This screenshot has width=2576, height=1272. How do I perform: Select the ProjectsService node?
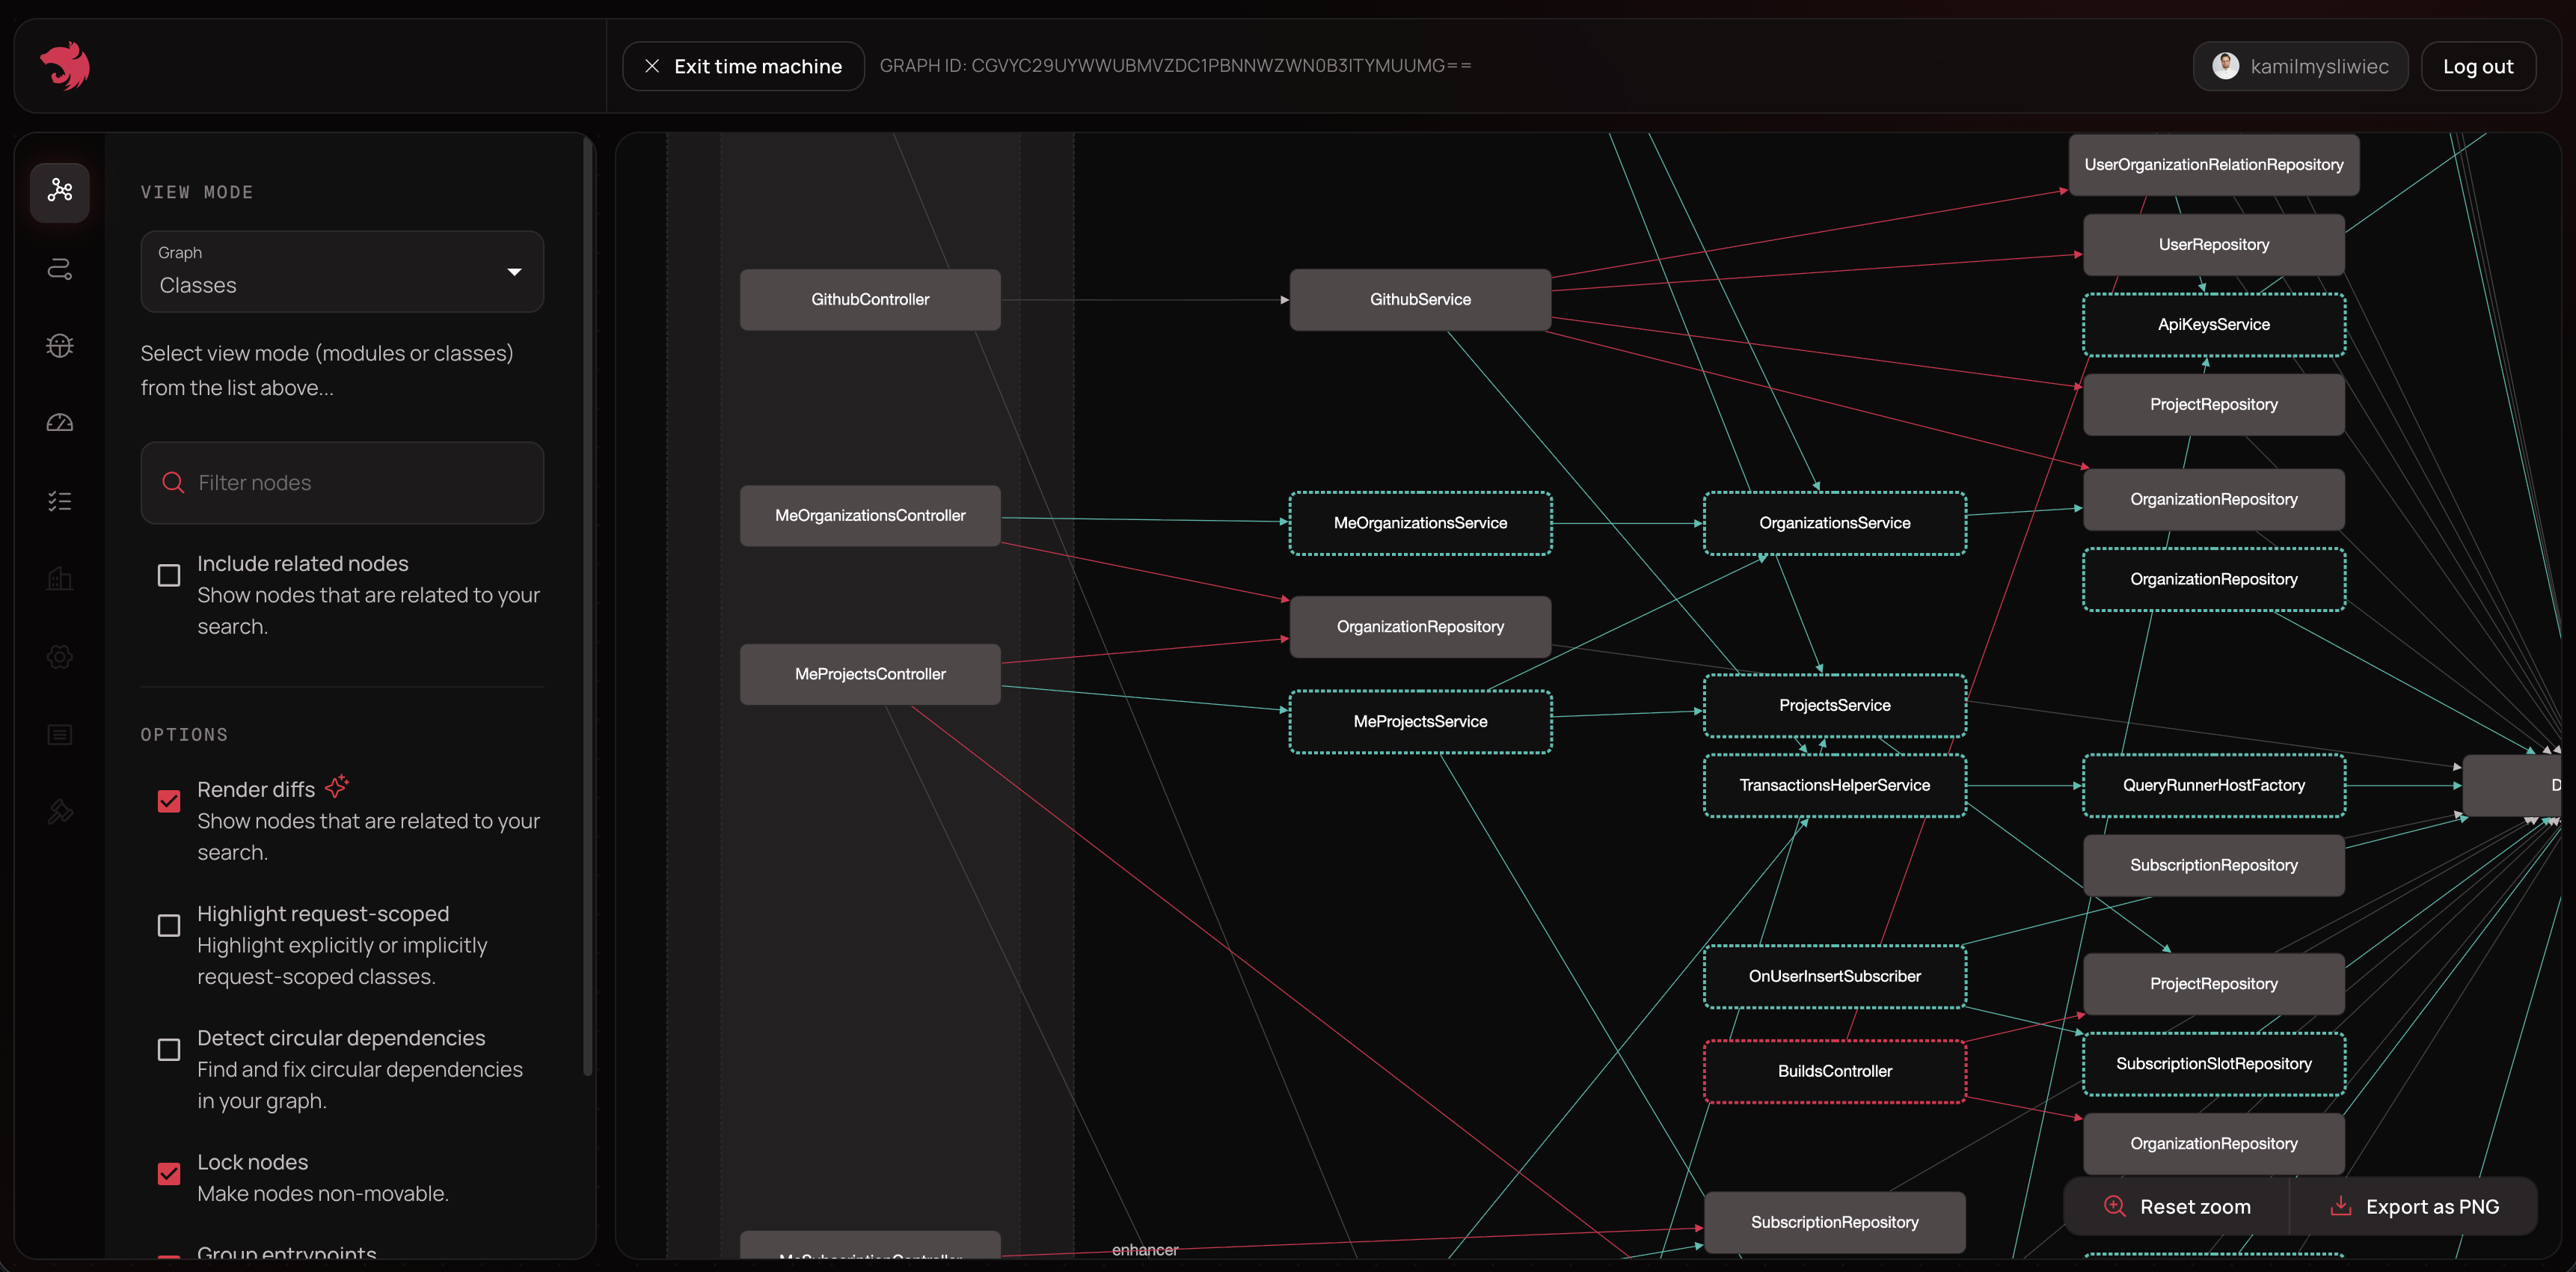(x=1834, y=705)
